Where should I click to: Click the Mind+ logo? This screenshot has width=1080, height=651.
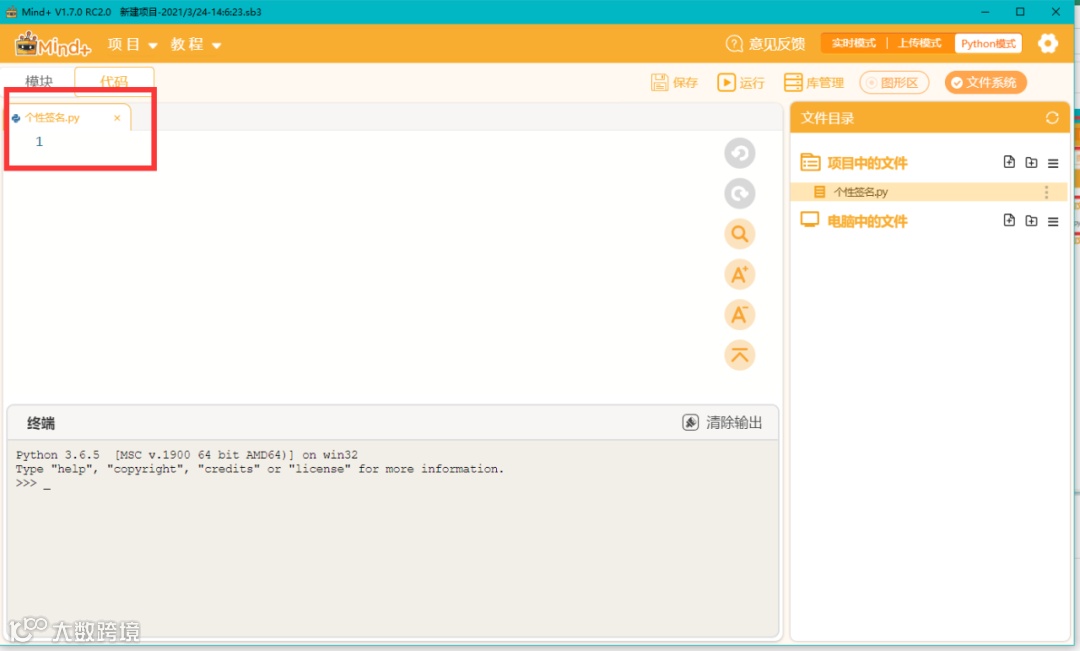pyautogui.click(x=53, y=45)
